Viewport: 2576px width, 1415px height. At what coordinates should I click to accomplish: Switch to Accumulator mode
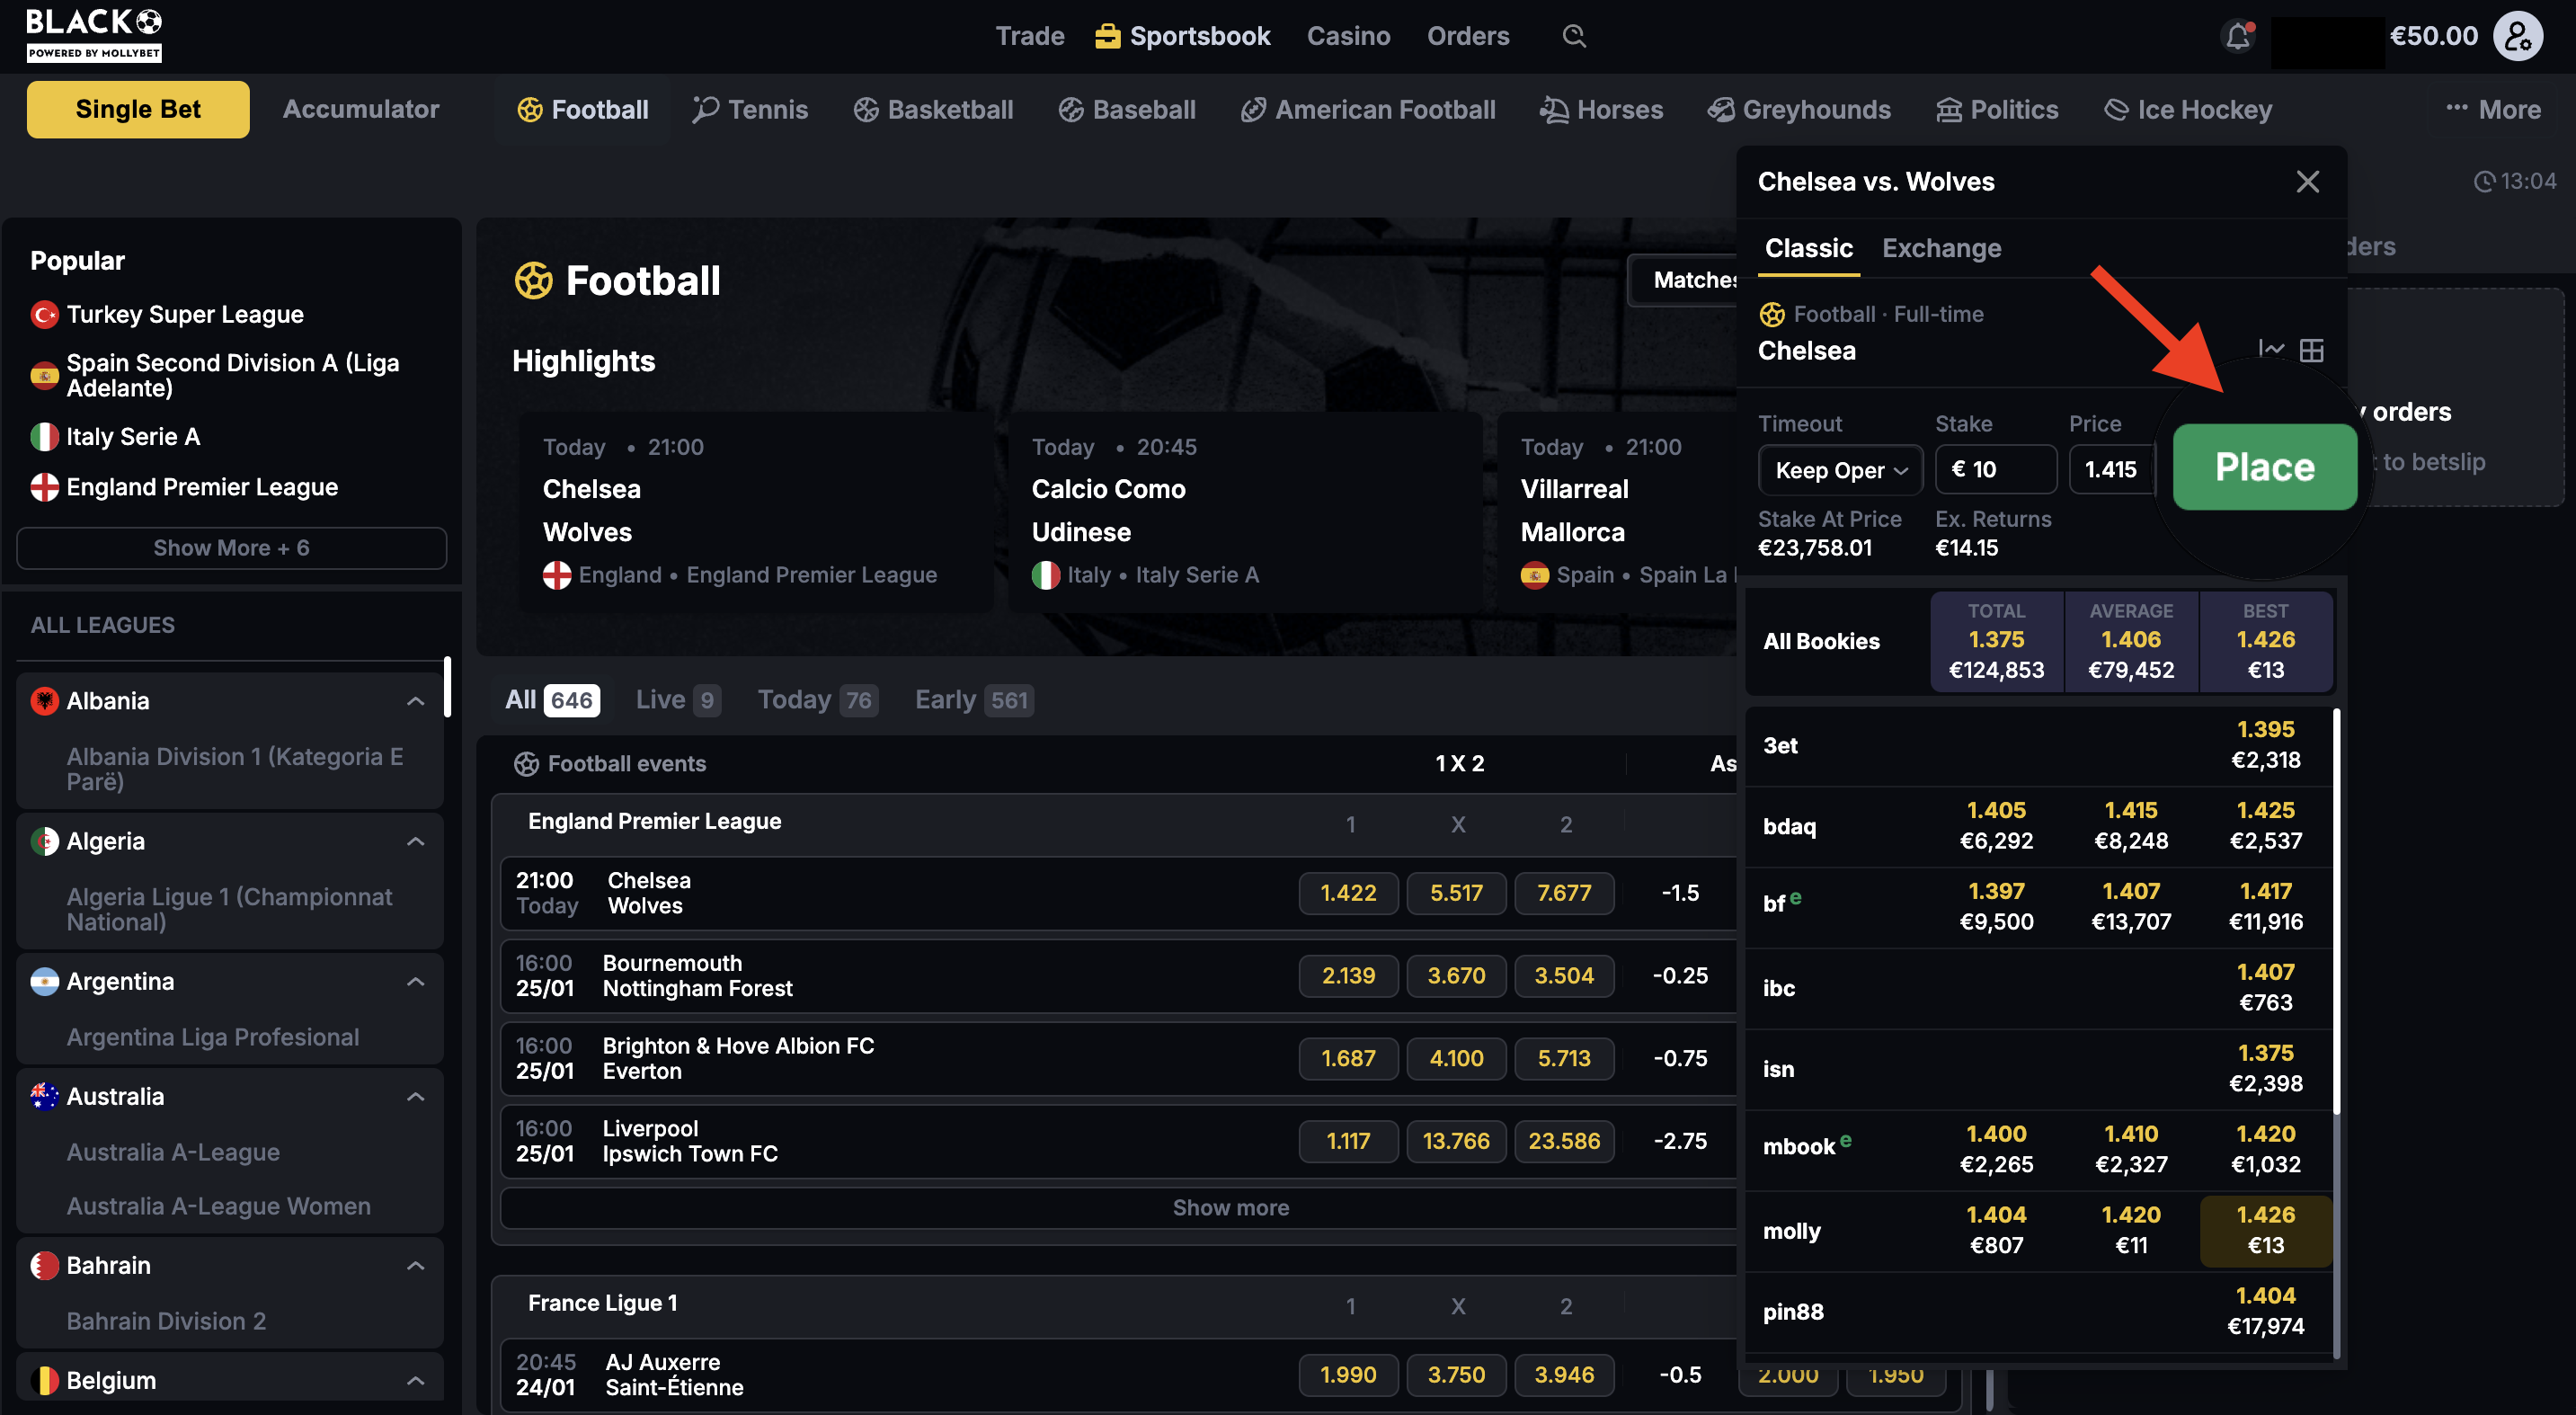coord(361,110)
